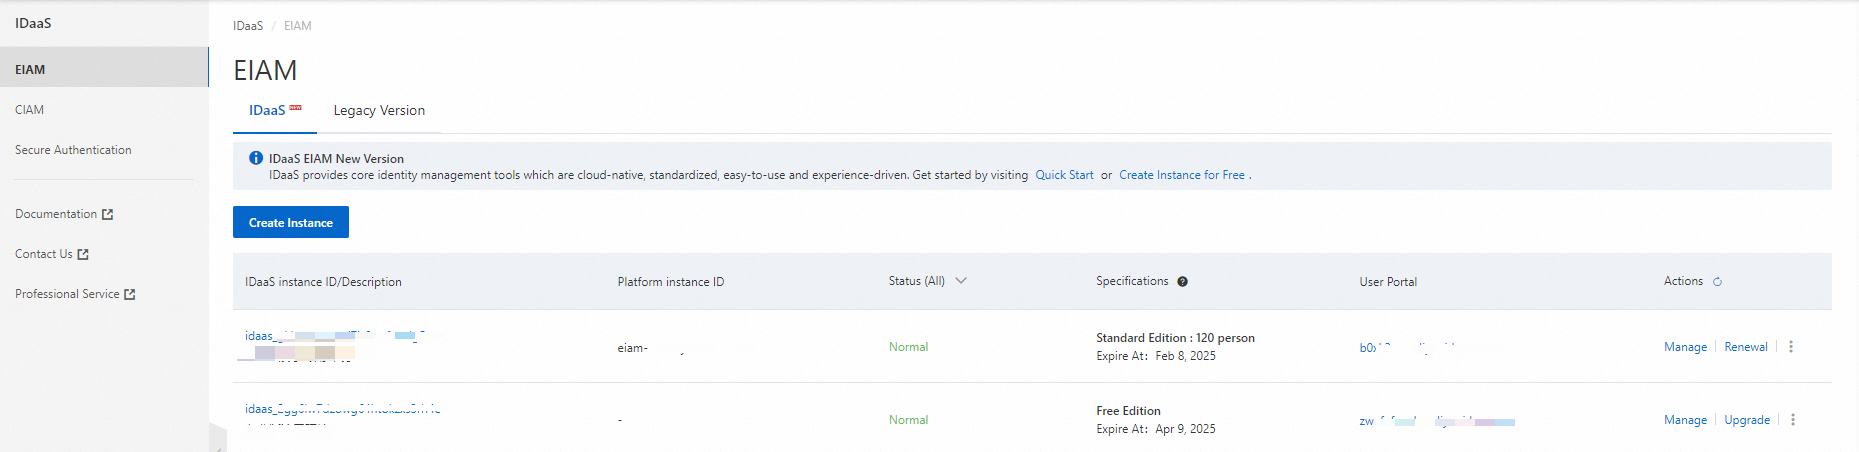Click the 'Standard Edition : 120 person' text
Image resolution: width=1859 pixels, height=452 pixels.
point(1175,338)
